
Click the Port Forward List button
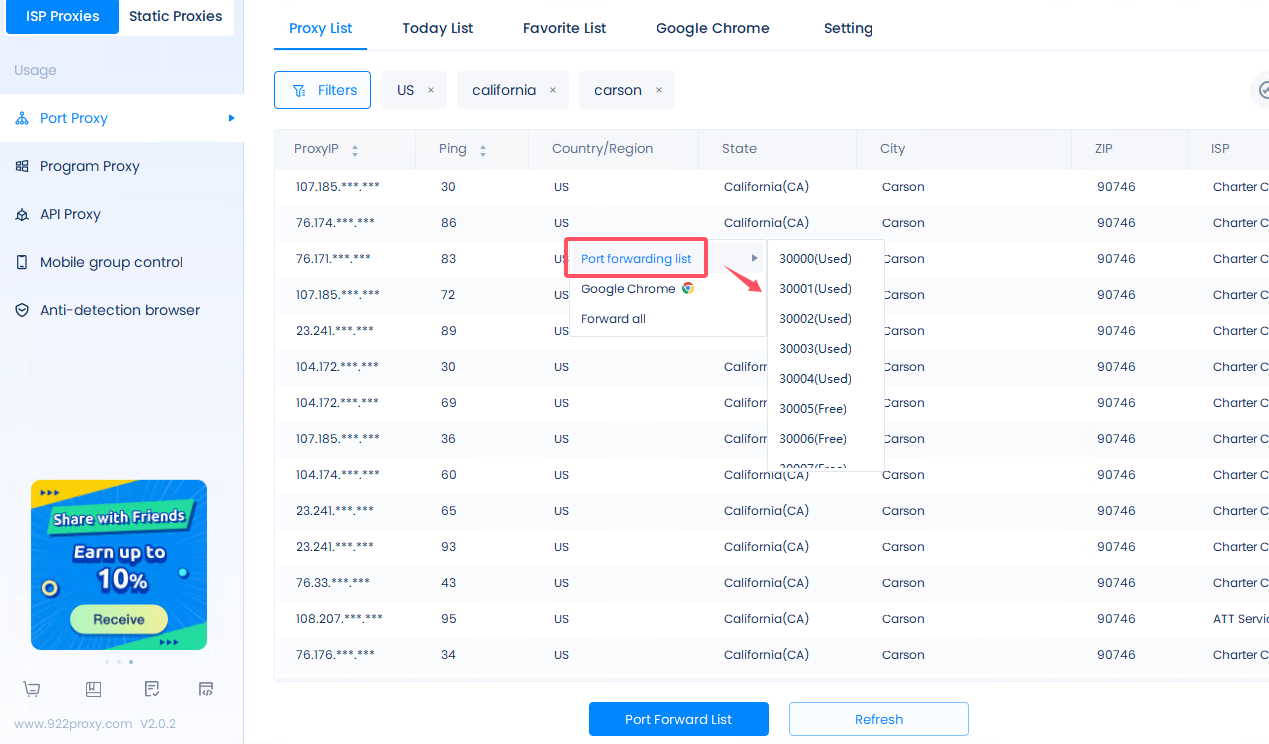point(678,719)
